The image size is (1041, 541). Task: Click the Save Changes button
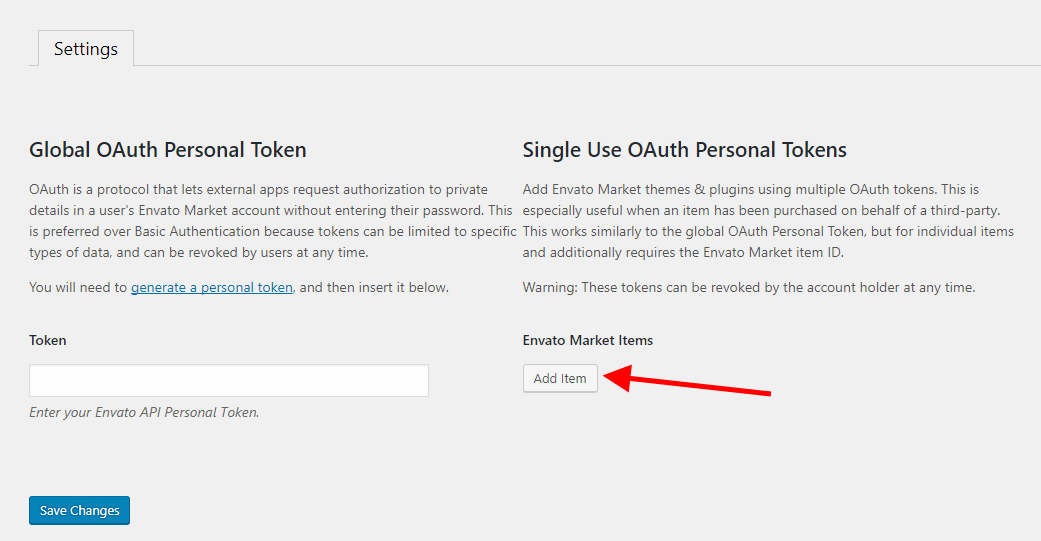pos(79,510)
